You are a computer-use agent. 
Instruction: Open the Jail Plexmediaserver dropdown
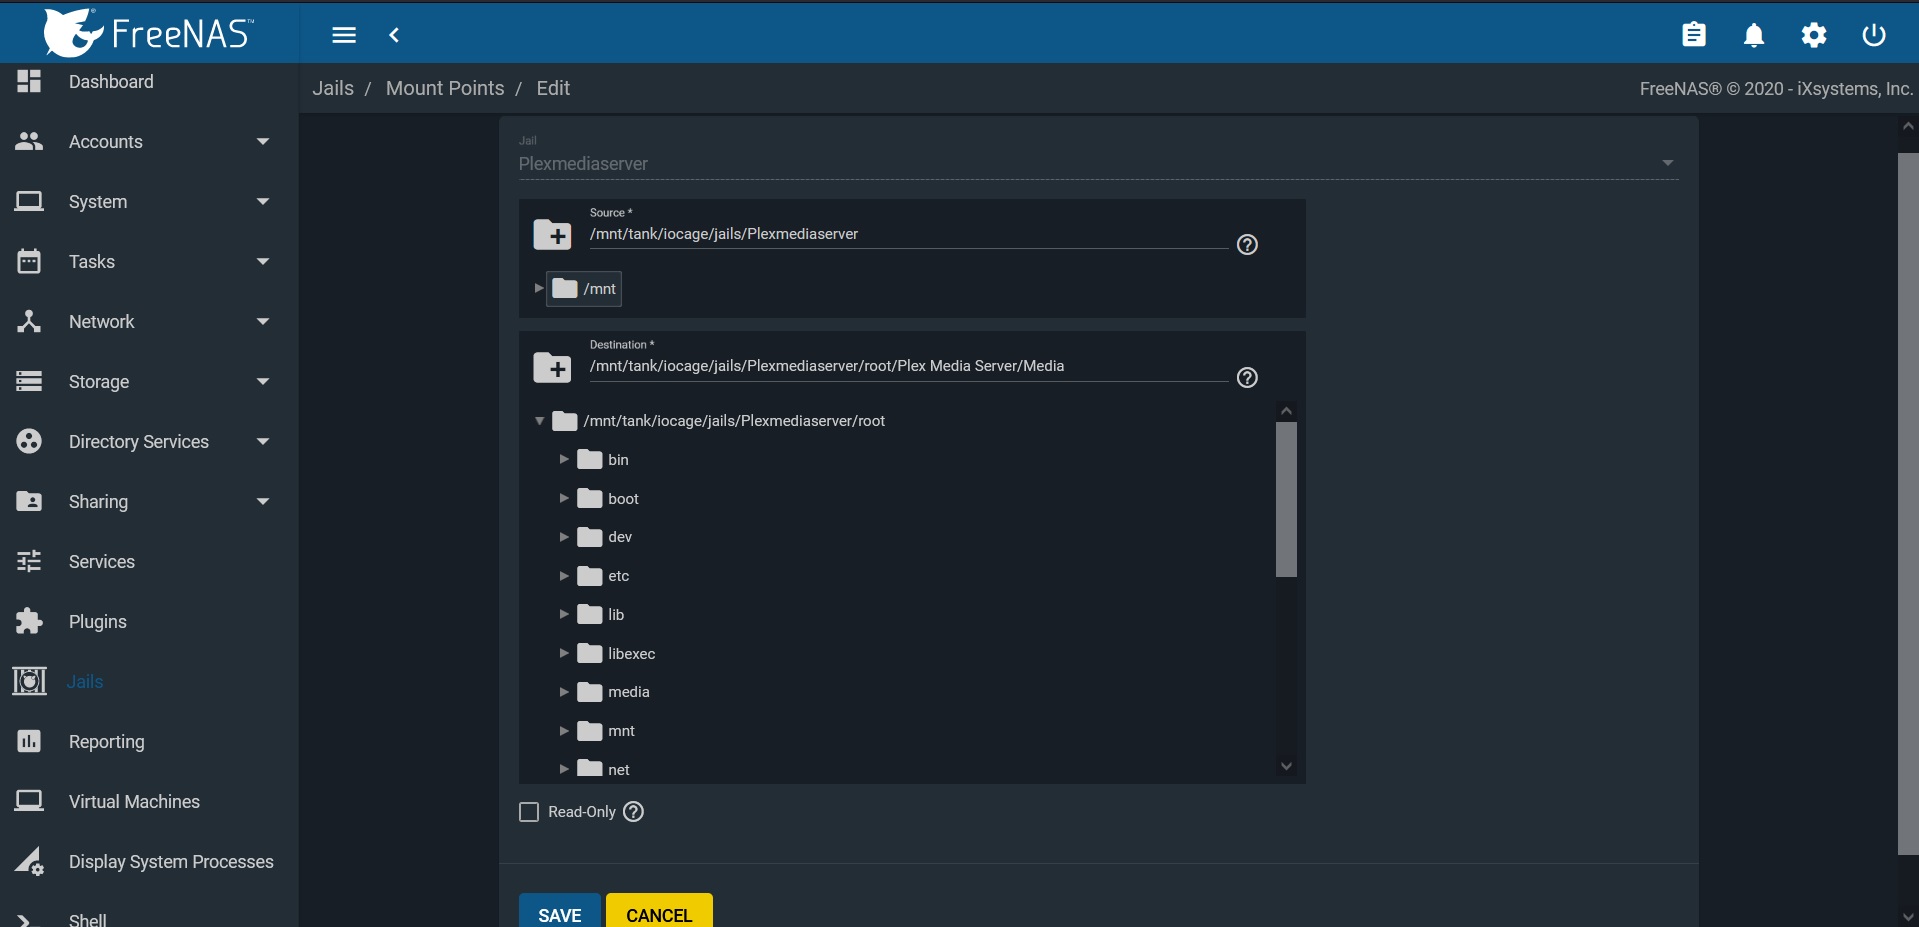coord(1098,163)
